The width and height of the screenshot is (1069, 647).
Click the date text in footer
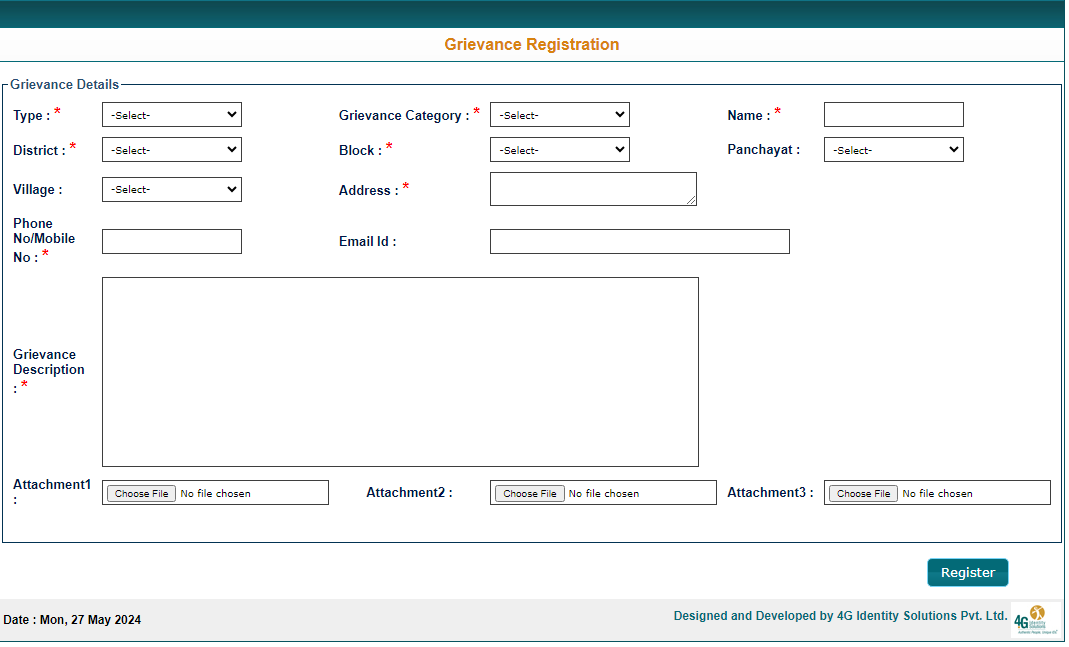pyautogui.click(x=72, y=620)
